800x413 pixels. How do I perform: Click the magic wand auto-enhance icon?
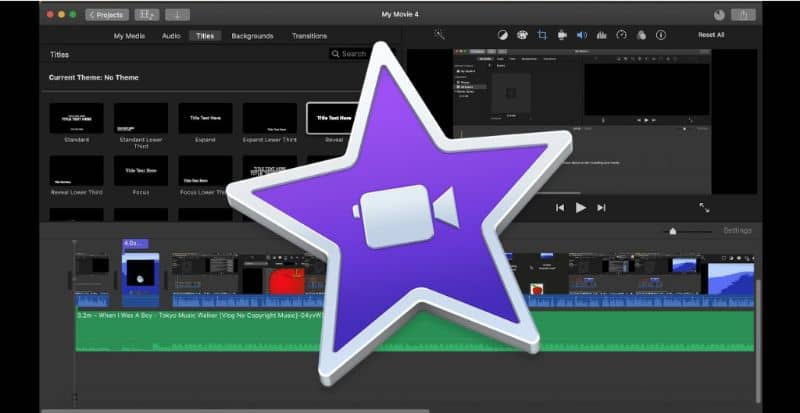pos(439,34)
